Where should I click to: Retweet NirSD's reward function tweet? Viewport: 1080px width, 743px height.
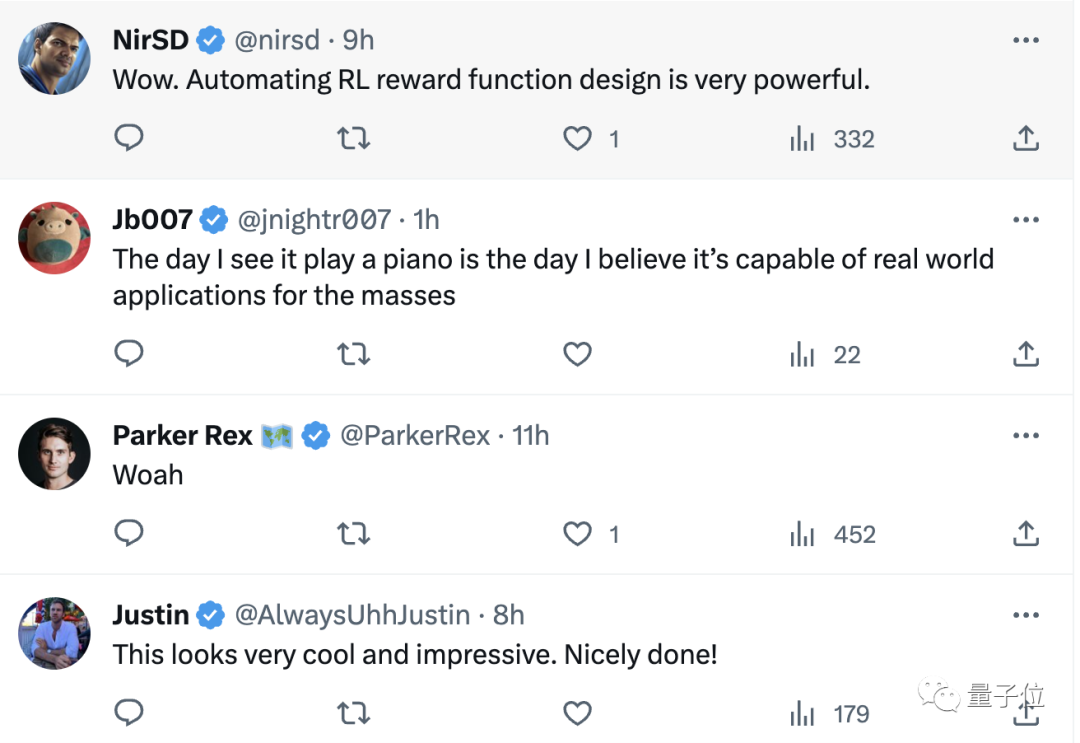coord(353,138)
